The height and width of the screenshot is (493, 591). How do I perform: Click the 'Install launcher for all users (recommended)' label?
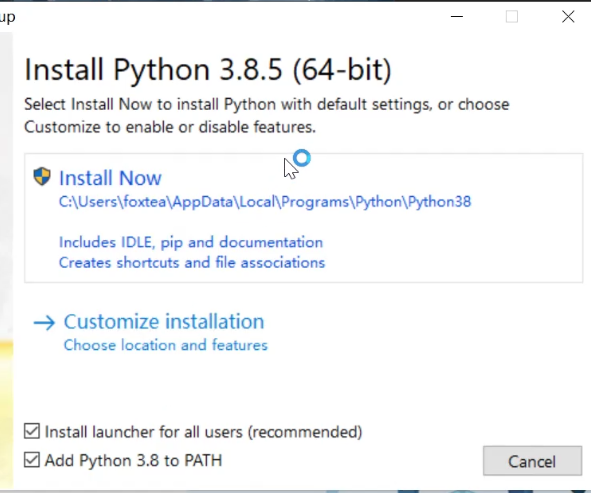pos(204,432)
